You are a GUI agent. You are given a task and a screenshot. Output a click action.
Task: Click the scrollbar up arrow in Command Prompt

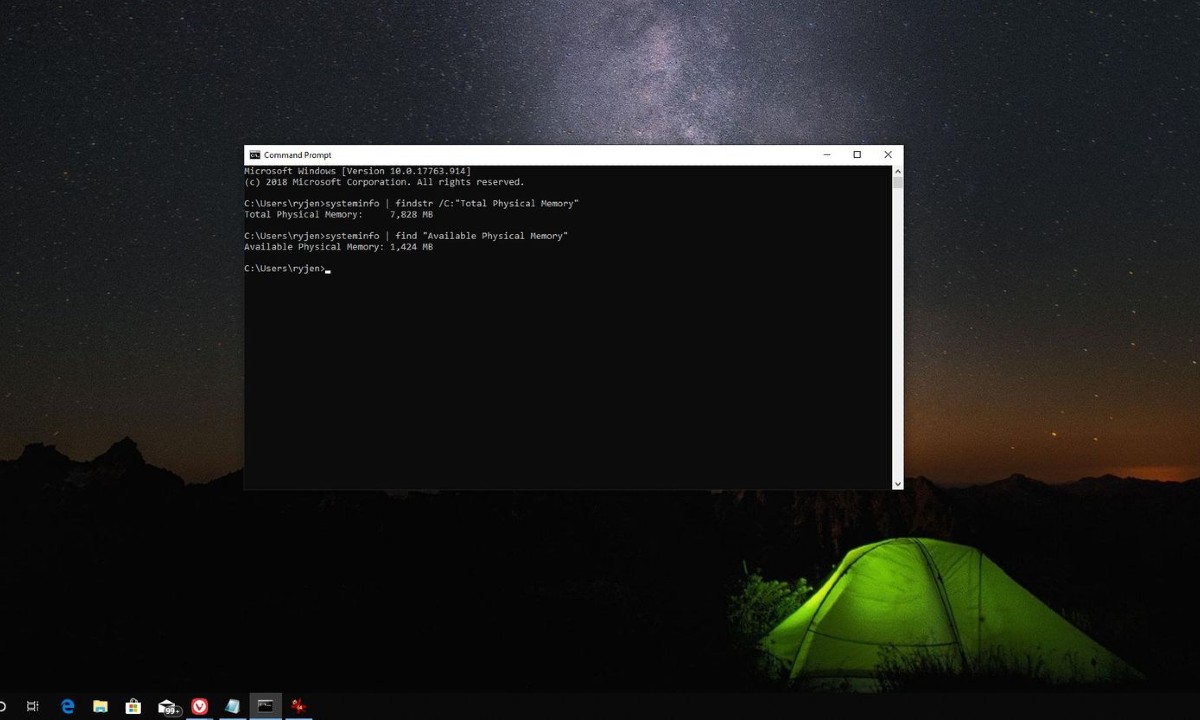pyautogui.click(x=897, y=171)
